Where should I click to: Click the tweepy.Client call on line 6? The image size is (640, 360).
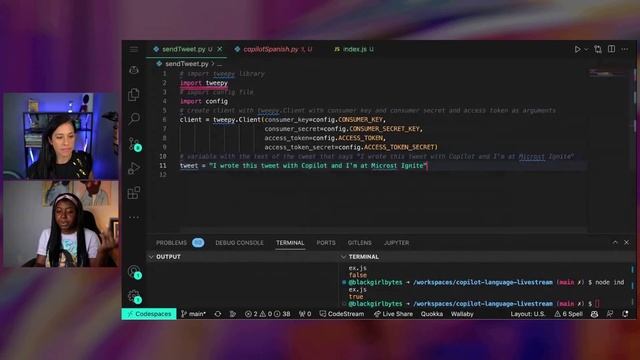237,120
